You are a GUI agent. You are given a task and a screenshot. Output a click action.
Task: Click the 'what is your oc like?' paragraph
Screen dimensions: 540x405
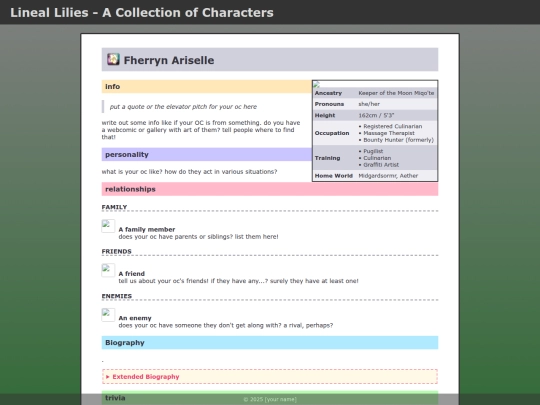pos(189,172)
